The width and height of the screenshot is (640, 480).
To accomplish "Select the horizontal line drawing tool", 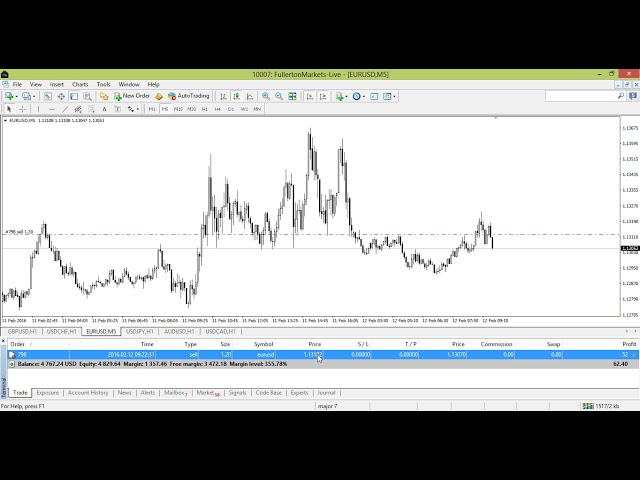I will click(51, 109).
